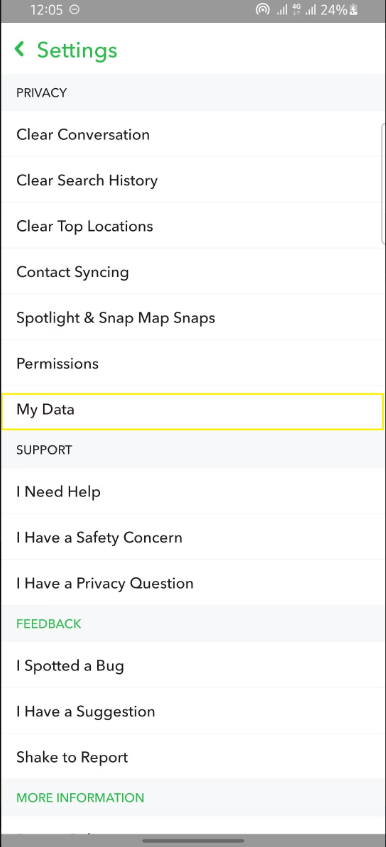Image resolution: width=386 pixels, height=847 pixels.
Task: Click the scrollbar on the right edge
Action: (x=383, y=184)
